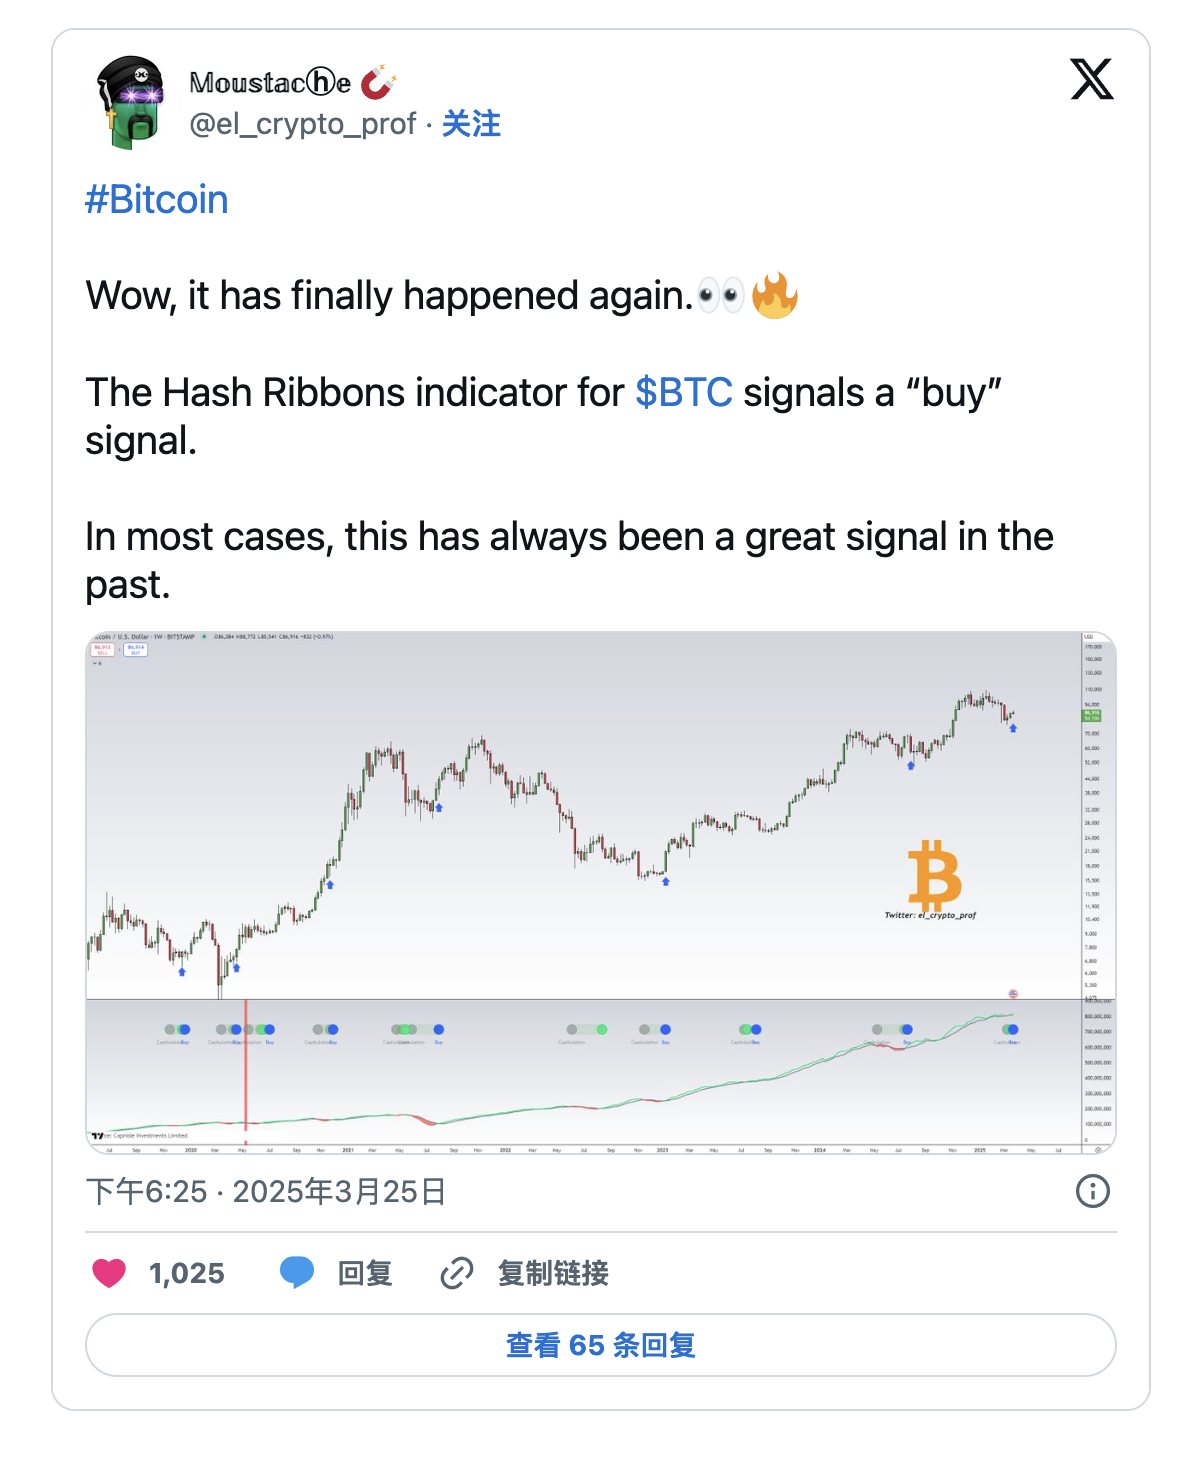Click the X logo in the corner
The width and height of the screenshot is (1182, 1458).
point(1091,79)
